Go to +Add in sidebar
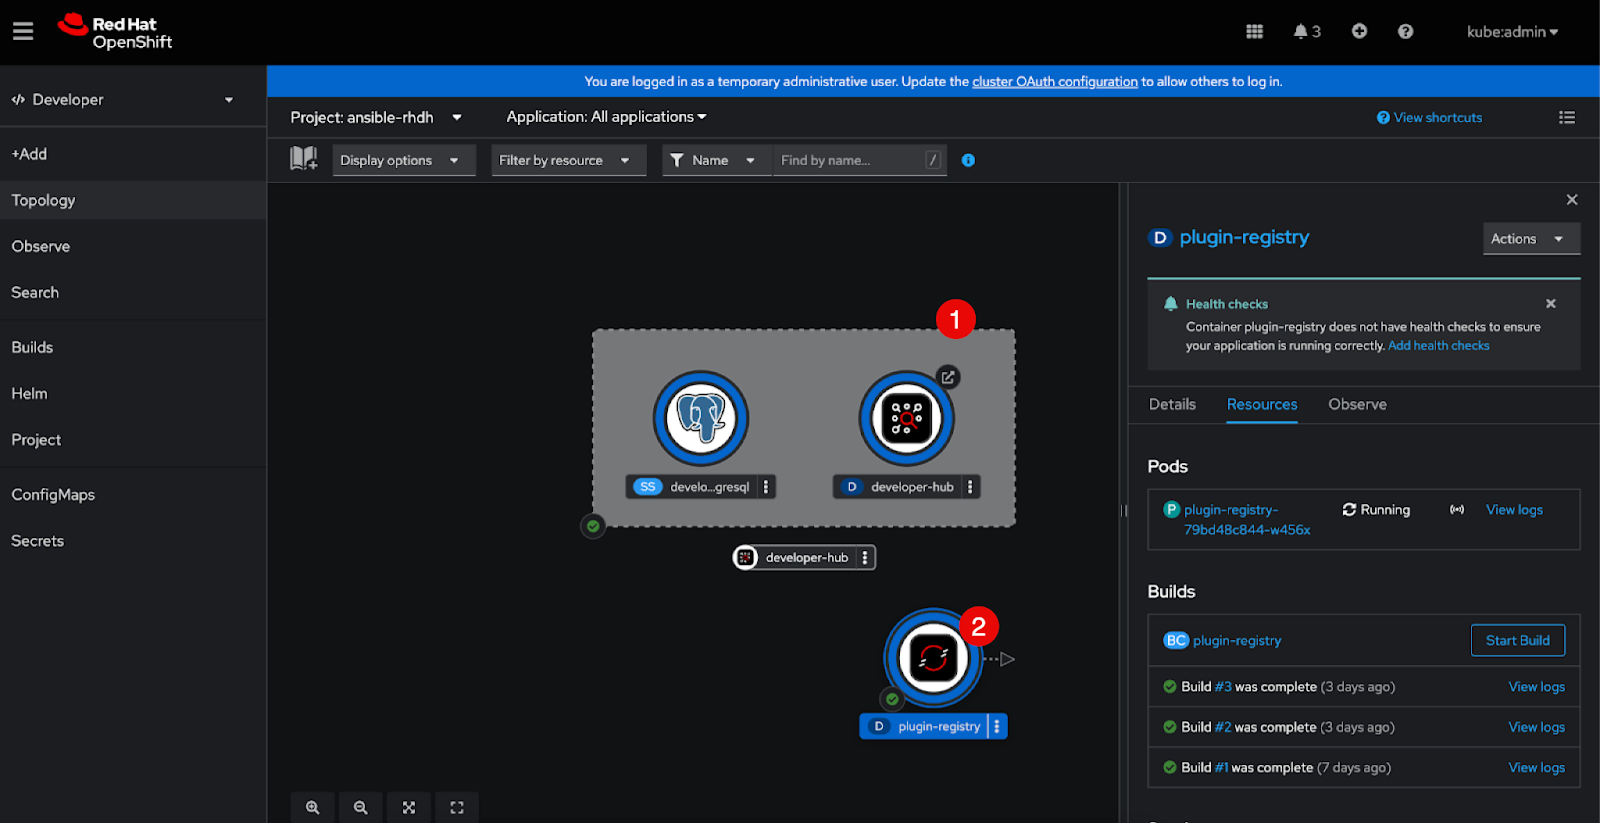The width and height of the screenshot is (1600, 823). 133,154
